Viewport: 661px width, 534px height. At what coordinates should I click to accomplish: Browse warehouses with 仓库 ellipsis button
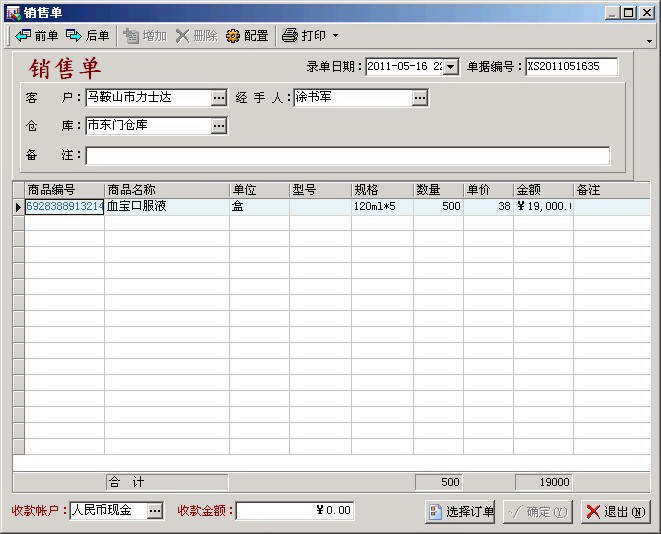pyautogui.click(x=219, y=126)
